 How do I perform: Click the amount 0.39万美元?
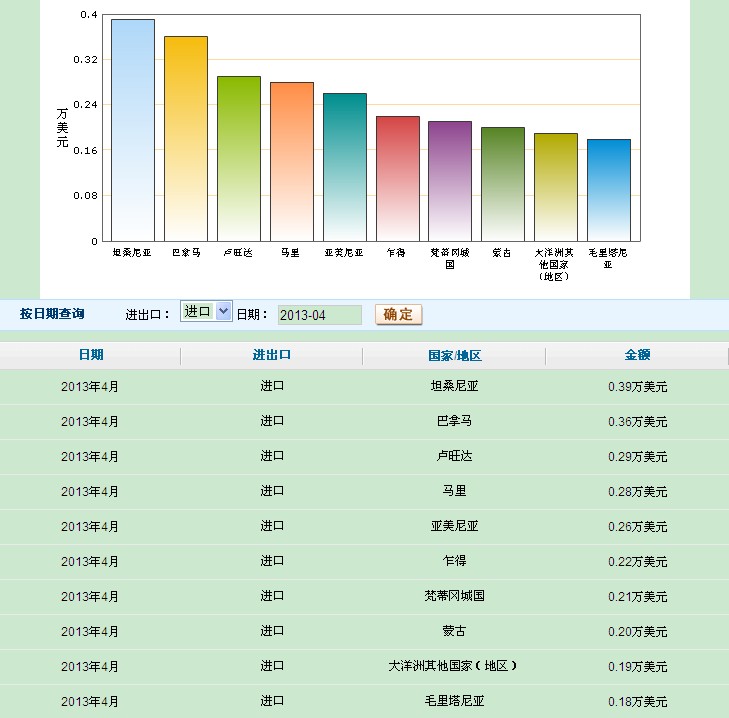637,386
